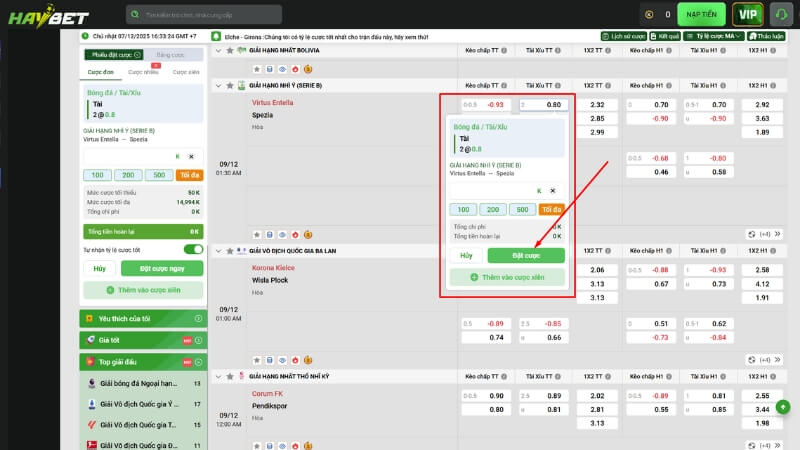Choose 200 stake in left bet slip
The width and height of the screenshot is (800, 450).
[x=128, y=175]
